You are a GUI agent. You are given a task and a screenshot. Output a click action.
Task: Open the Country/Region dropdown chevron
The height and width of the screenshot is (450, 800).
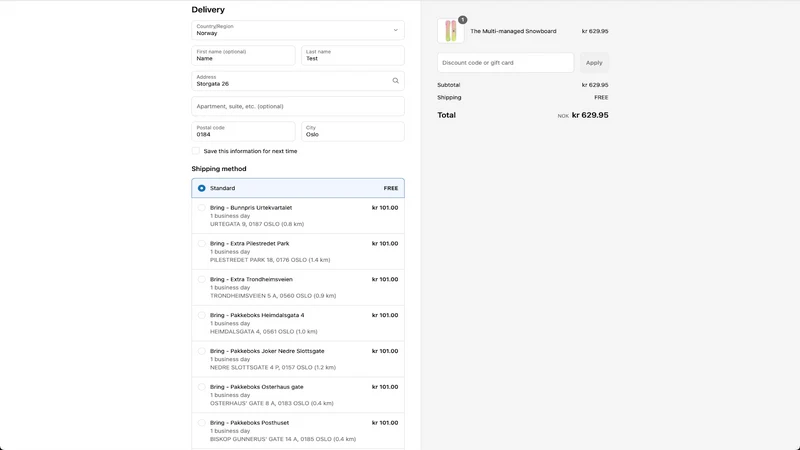(395, 30)
